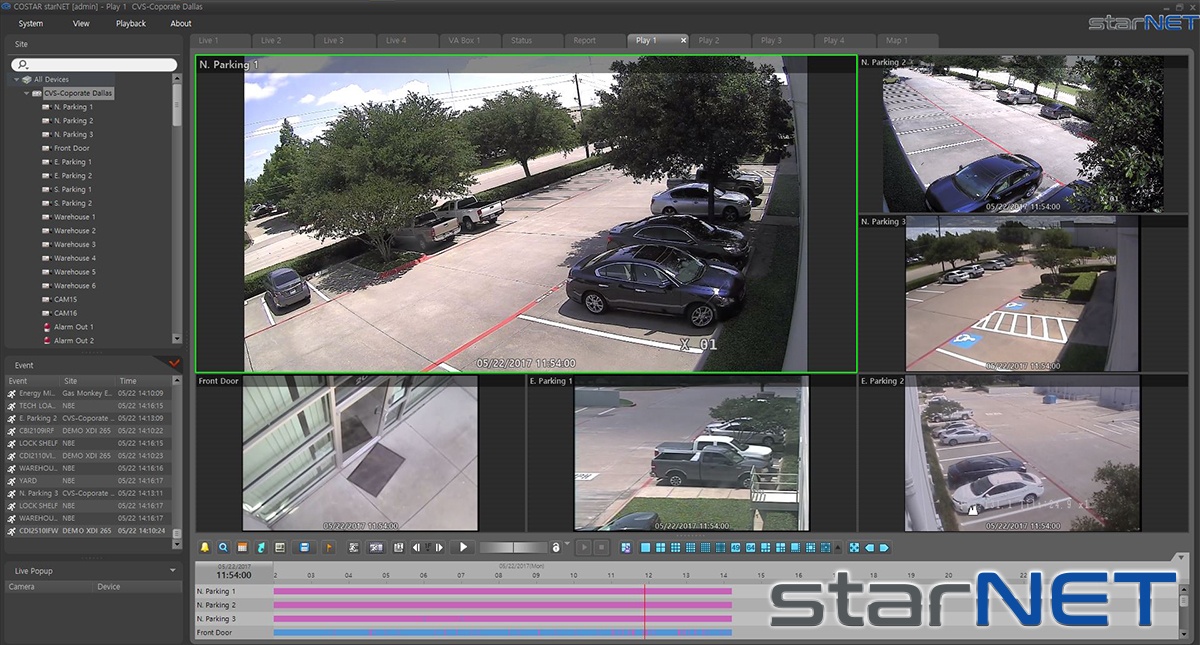The height and width of the screenshot is (645, 1200).
Task: Click the playback speed slider
Action: pos(512,548)
